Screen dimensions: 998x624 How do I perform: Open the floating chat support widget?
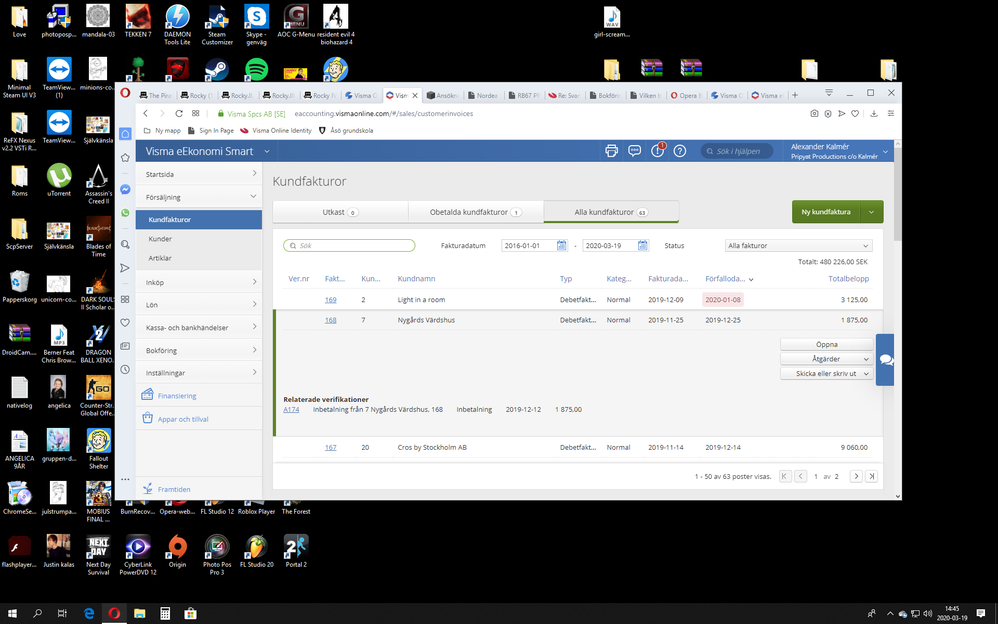tap(885, 360)
